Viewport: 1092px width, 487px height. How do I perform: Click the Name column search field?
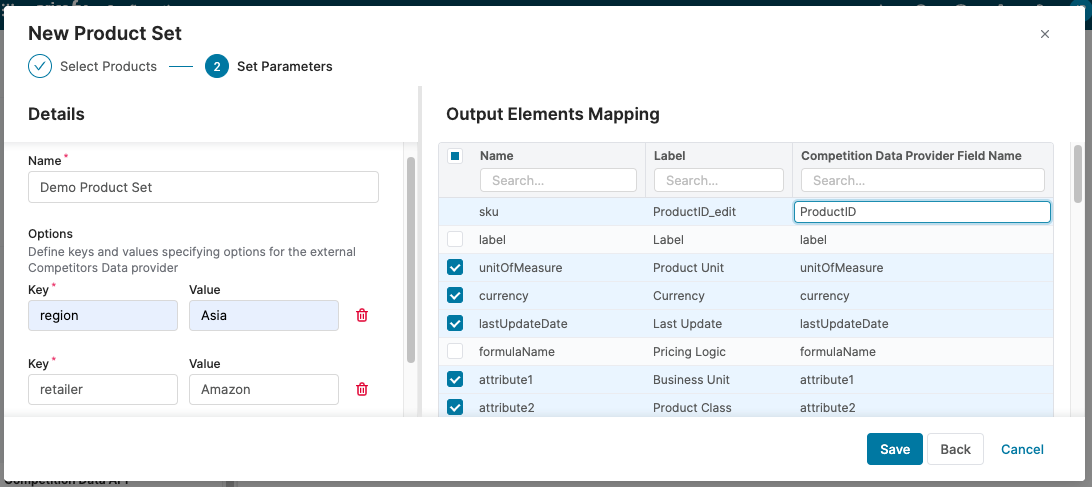[558, 180]
